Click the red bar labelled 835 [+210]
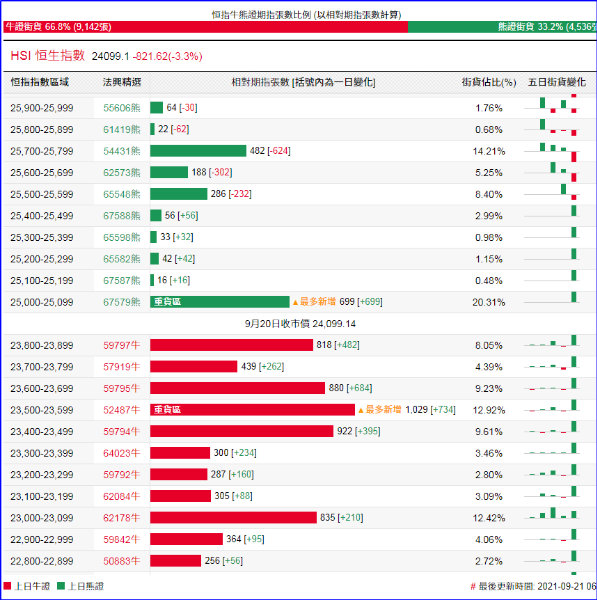597x600 pixels. (233, 518)
